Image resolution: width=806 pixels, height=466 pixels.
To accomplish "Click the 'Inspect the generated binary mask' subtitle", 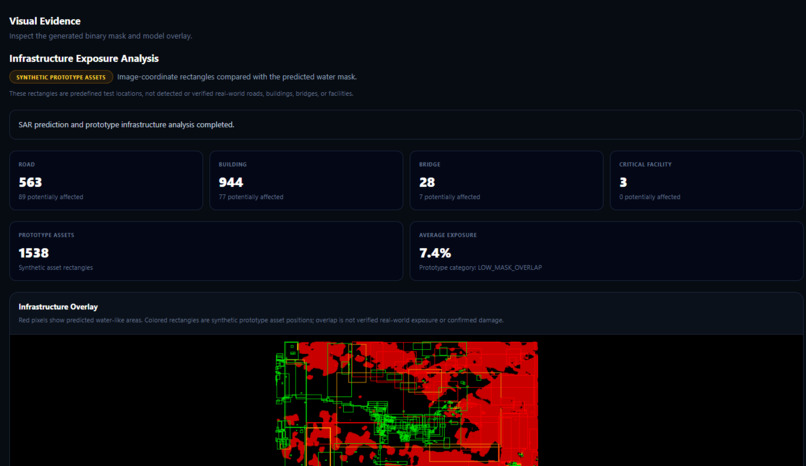I will [x=101, y=36].
